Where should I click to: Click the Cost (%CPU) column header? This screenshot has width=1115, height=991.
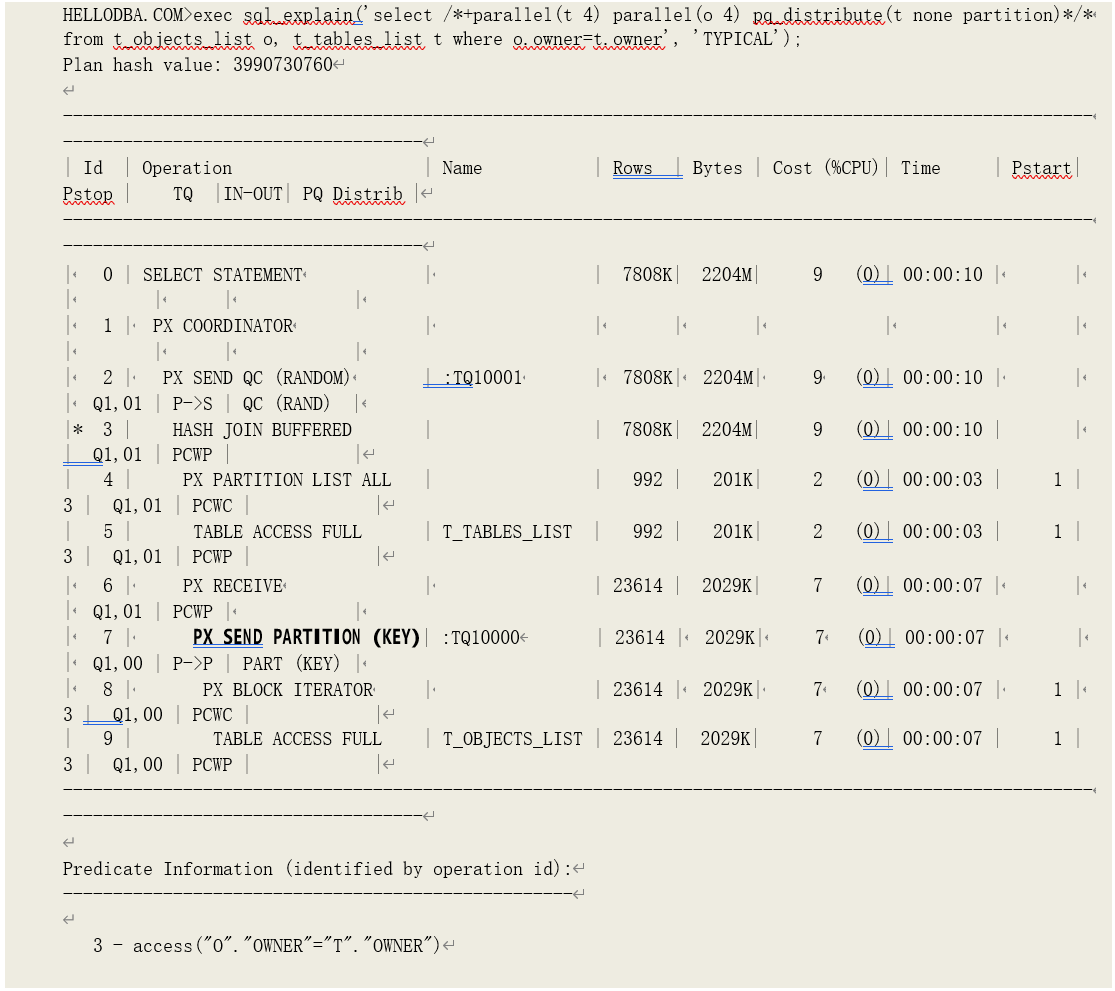coord(825,168)
